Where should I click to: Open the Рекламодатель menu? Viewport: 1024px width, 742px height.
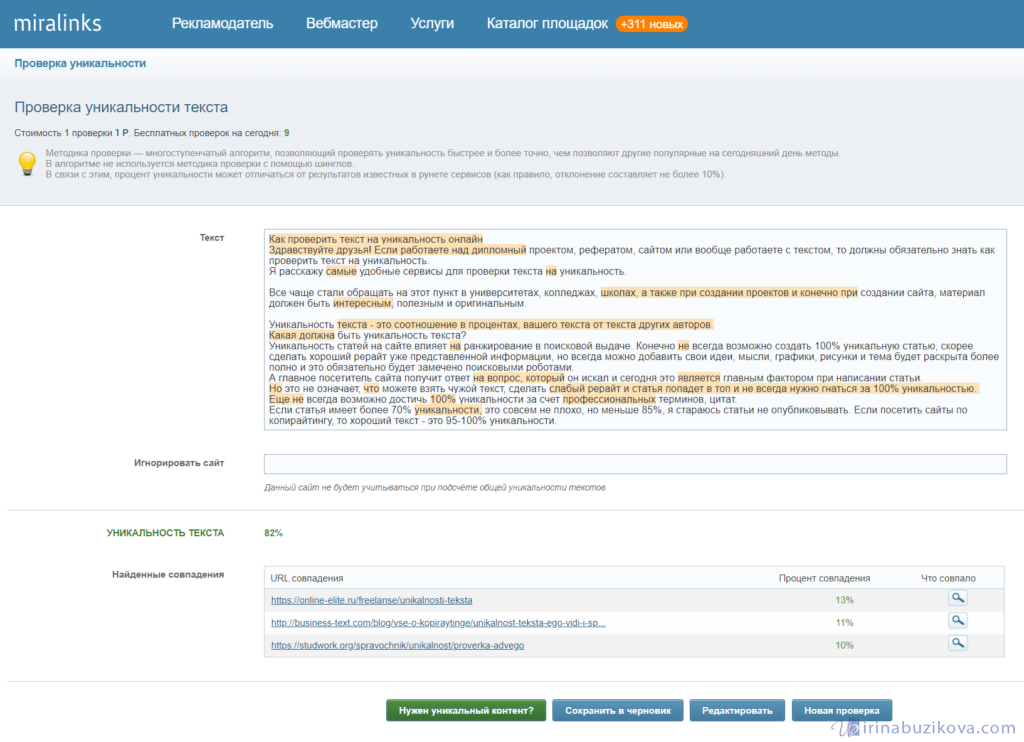tap(222, 23)
